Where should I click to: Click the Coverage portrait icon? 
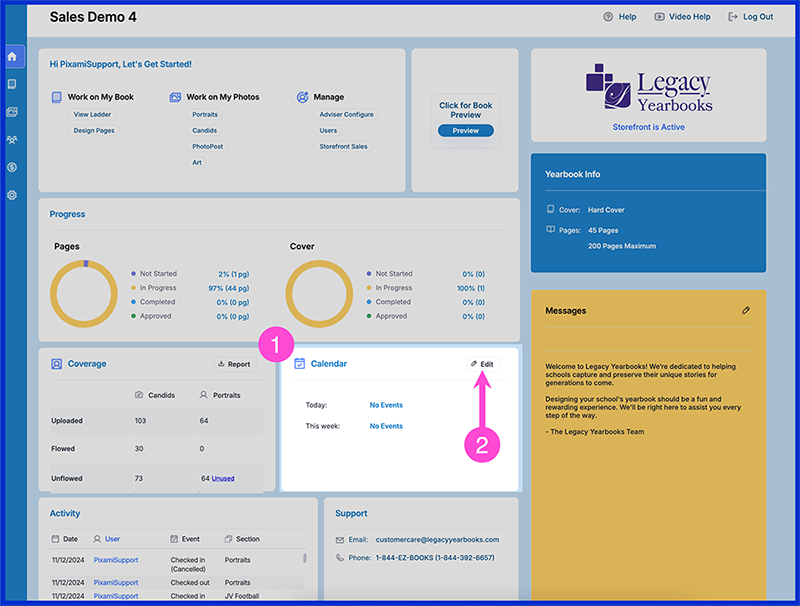point(57,364)
